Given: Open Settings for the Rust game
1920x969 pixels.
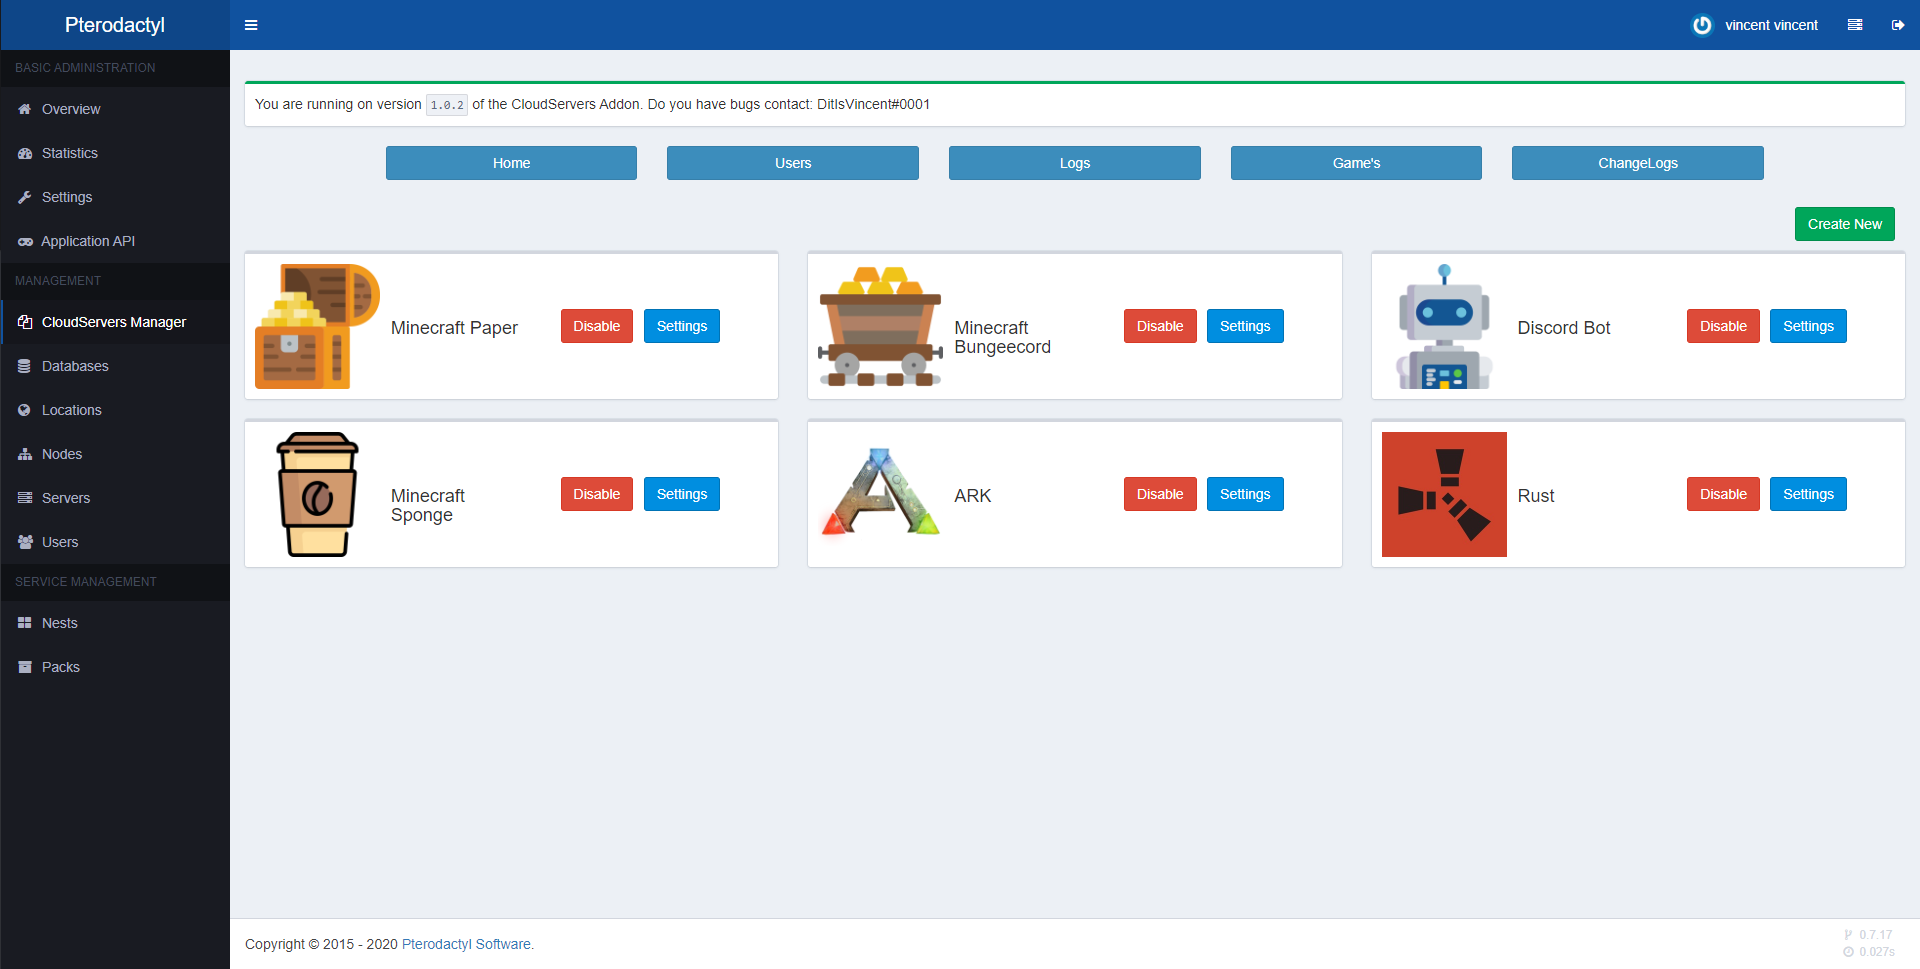Looking at the screenshot, I should pyautogui.click(x=1807, y=494).
